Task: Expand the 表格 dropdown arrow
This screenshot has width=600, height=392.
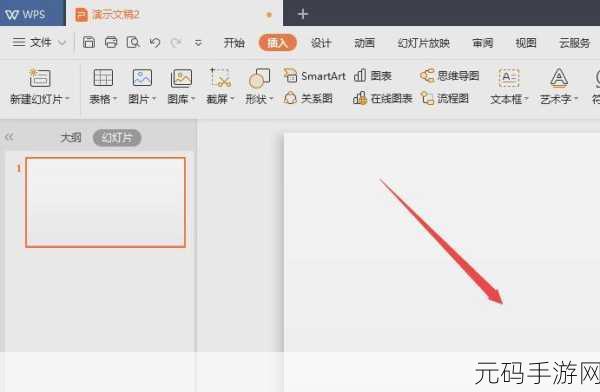Action: coord(115,99)
